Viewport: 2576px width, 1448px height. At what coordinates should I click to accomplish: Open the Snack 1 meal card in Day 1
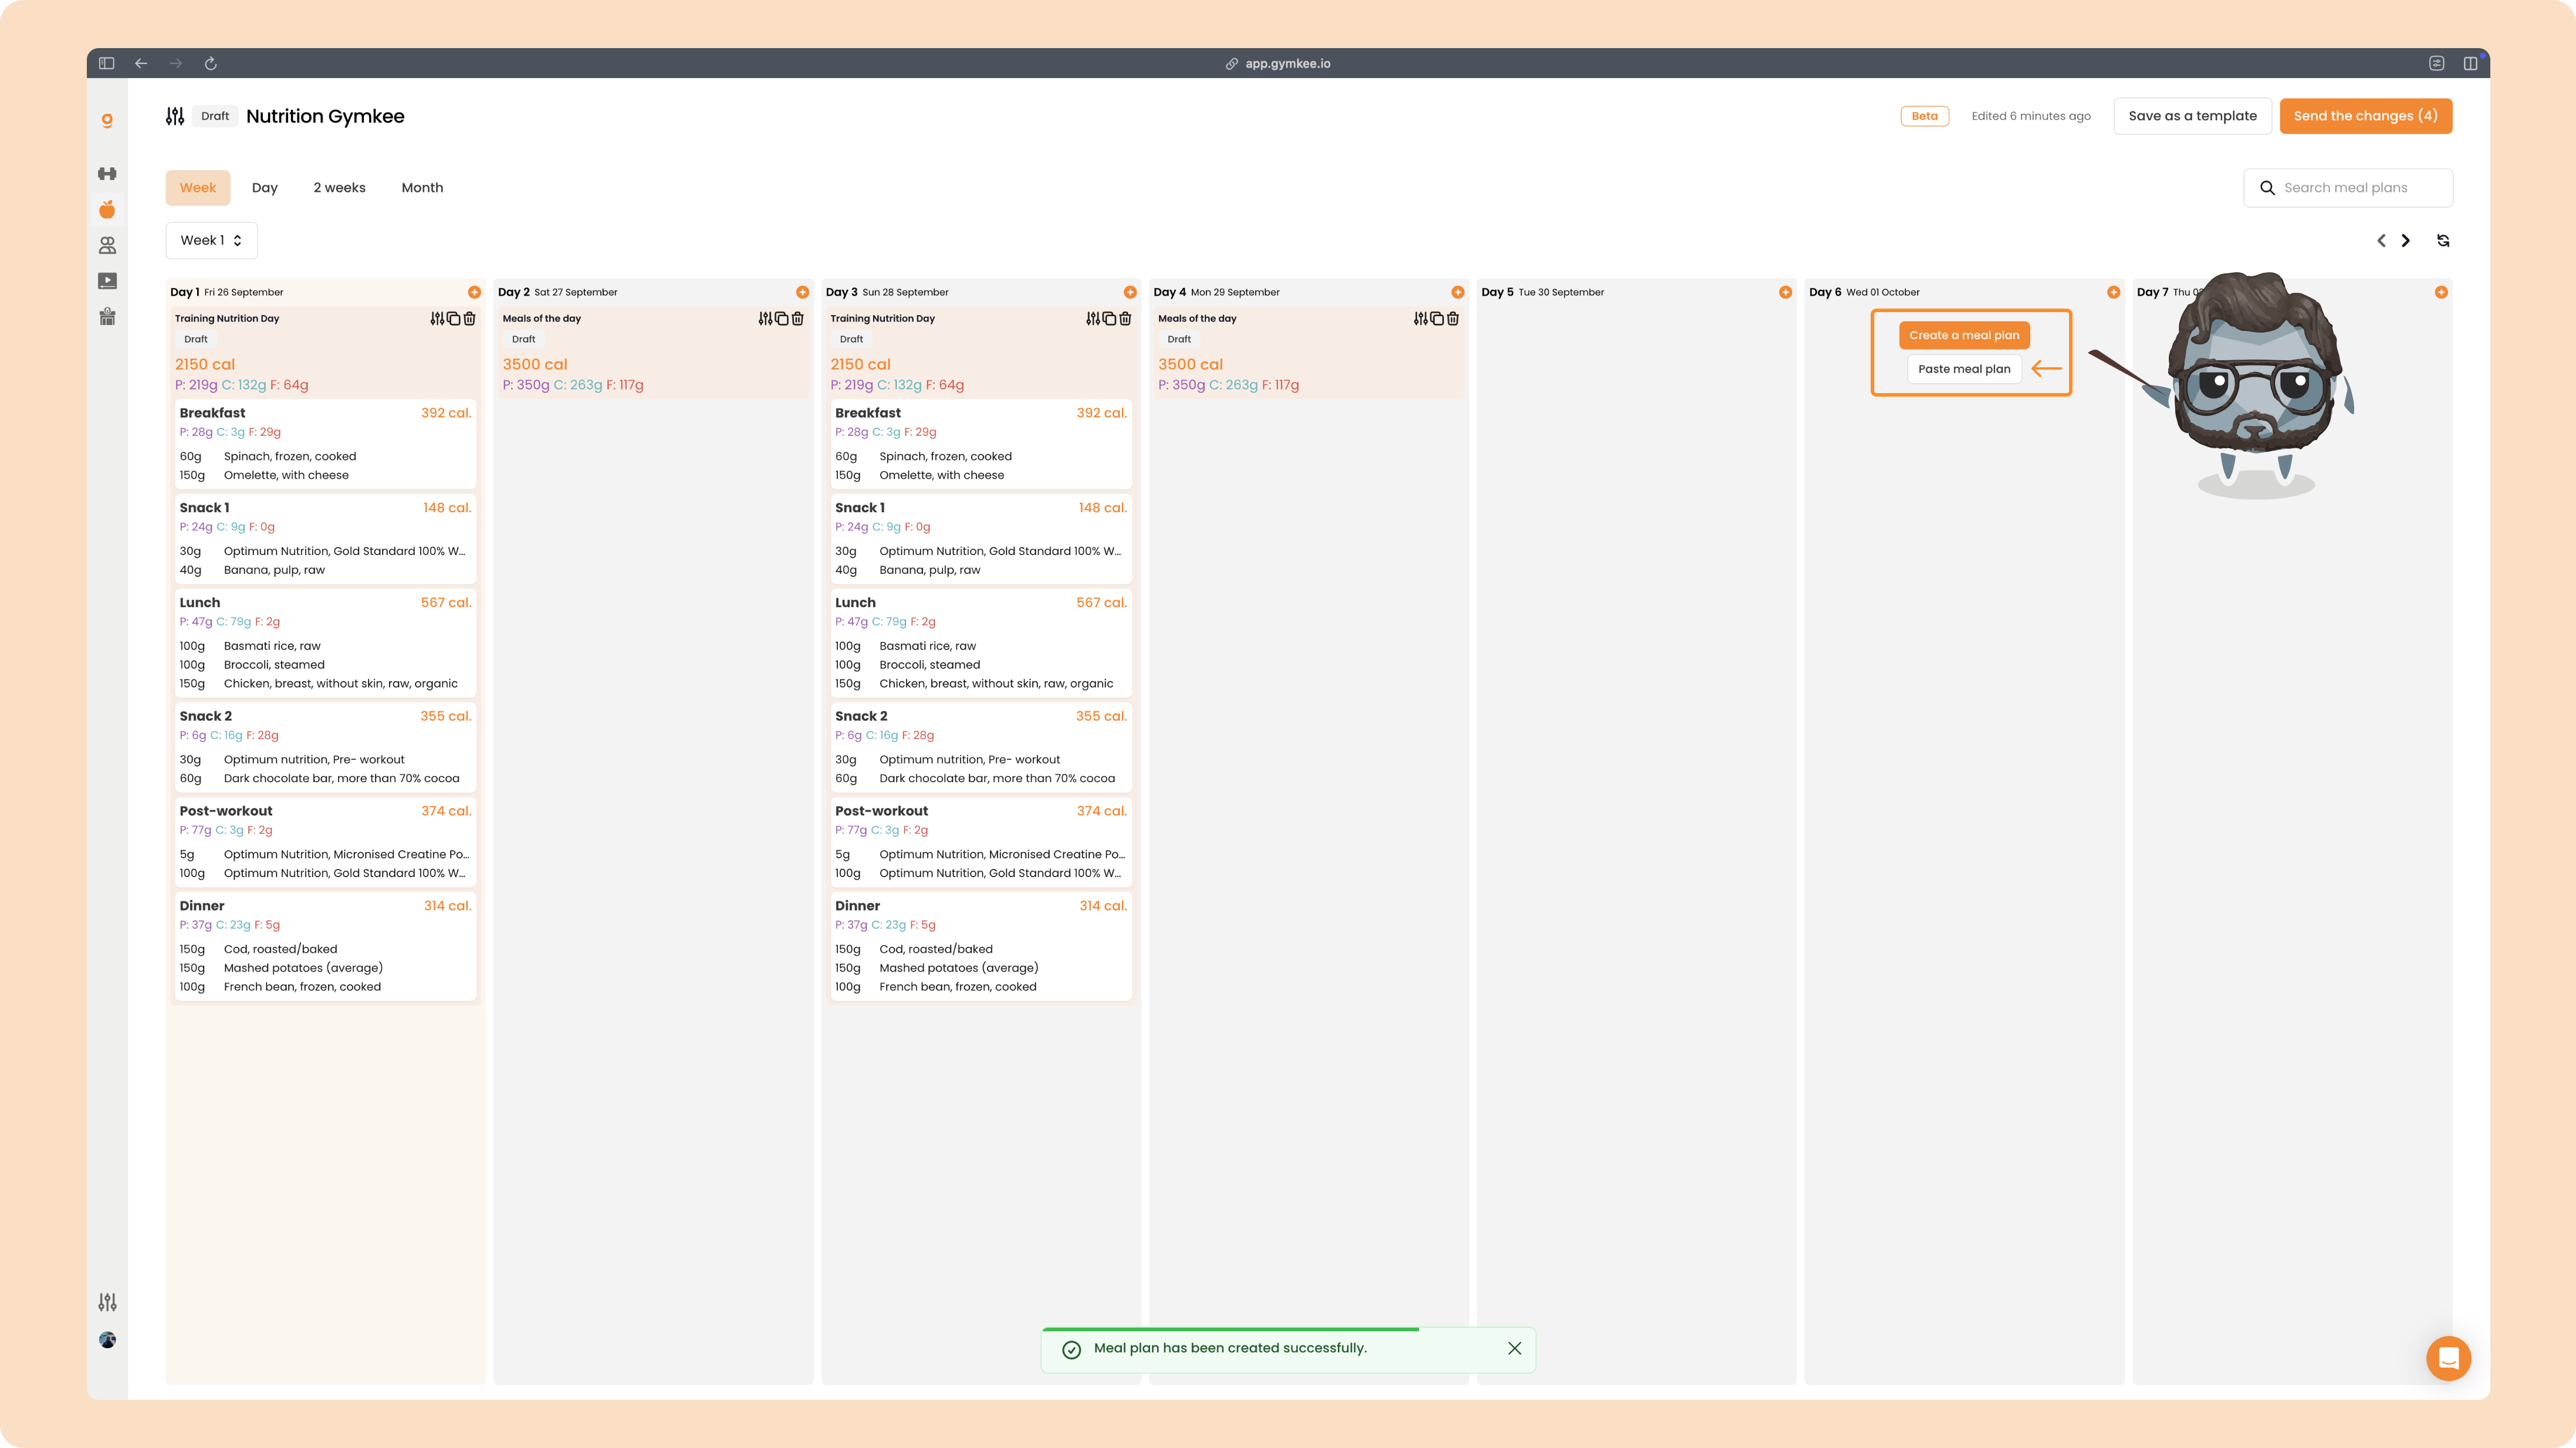coord(325,539)
